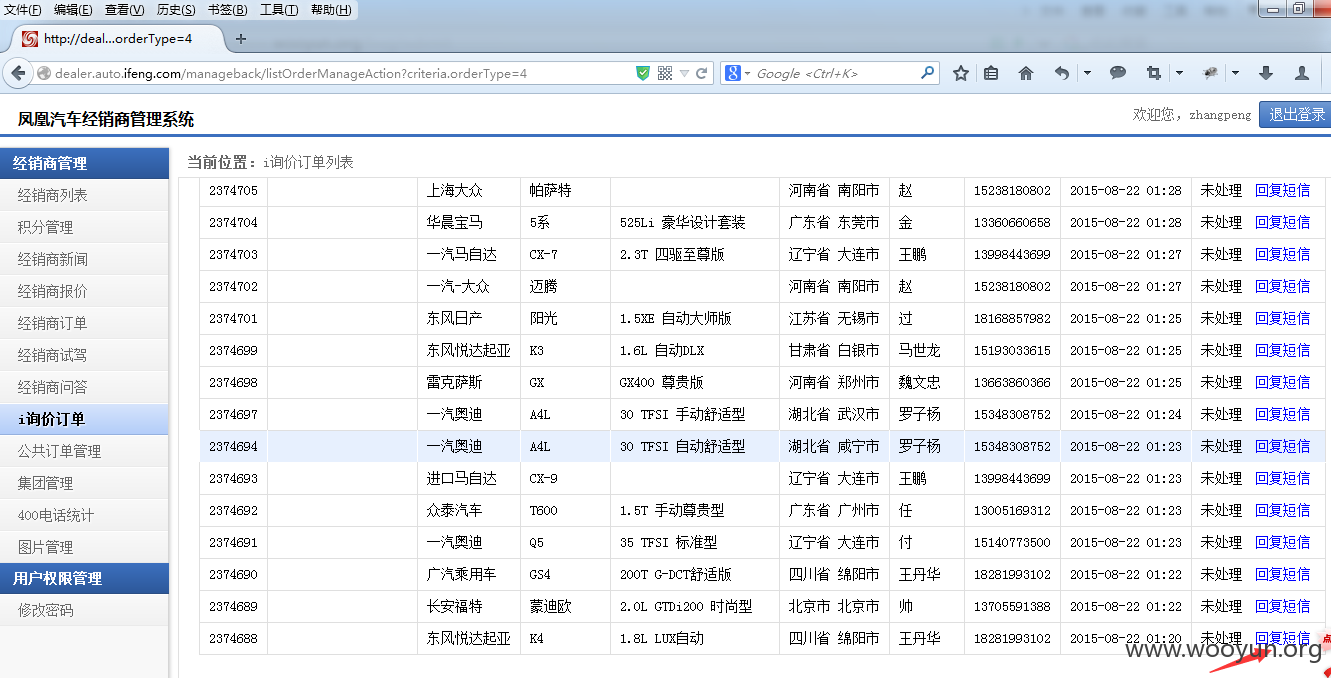This screenshot has width=1331, height=678.
Task: Click the crop screenshot toolbar icon
Action: [x=1154, y=73]
